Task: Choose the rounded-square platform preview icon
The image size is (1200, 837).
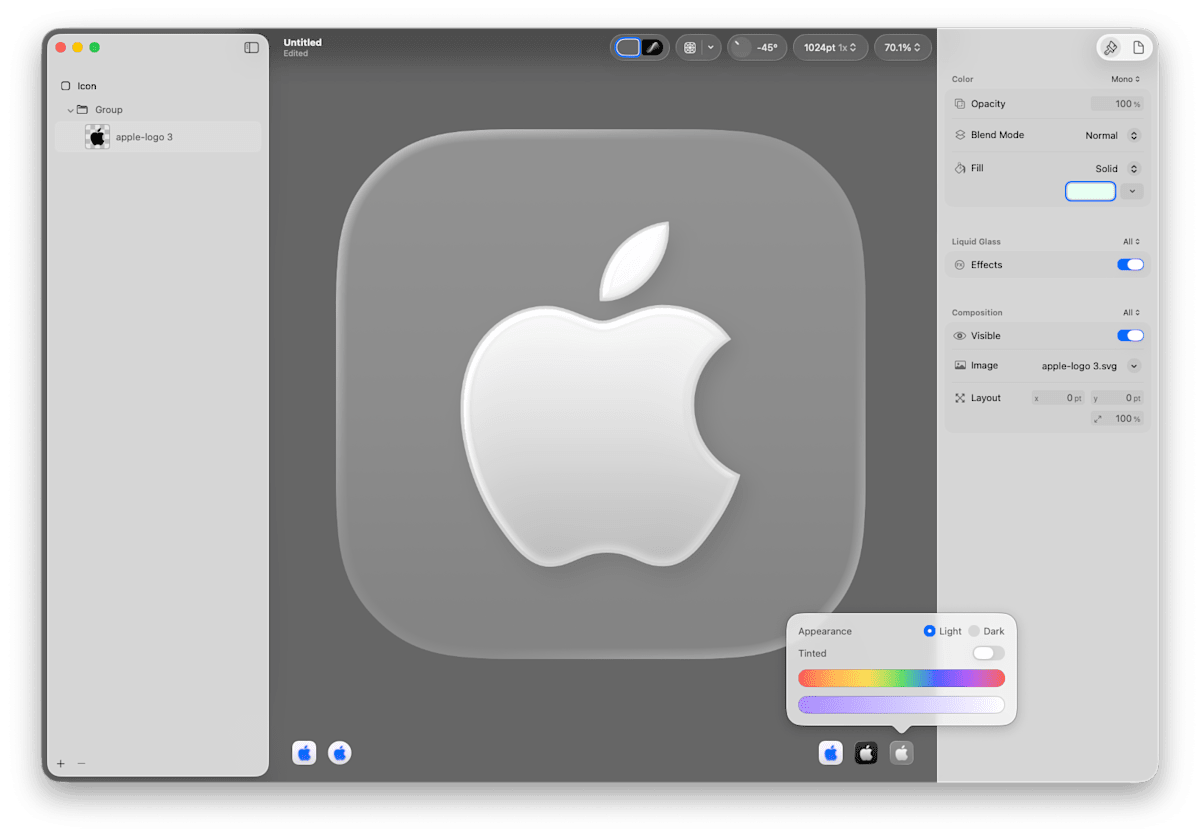Action: pyautogui.click(x=305, y=753)
